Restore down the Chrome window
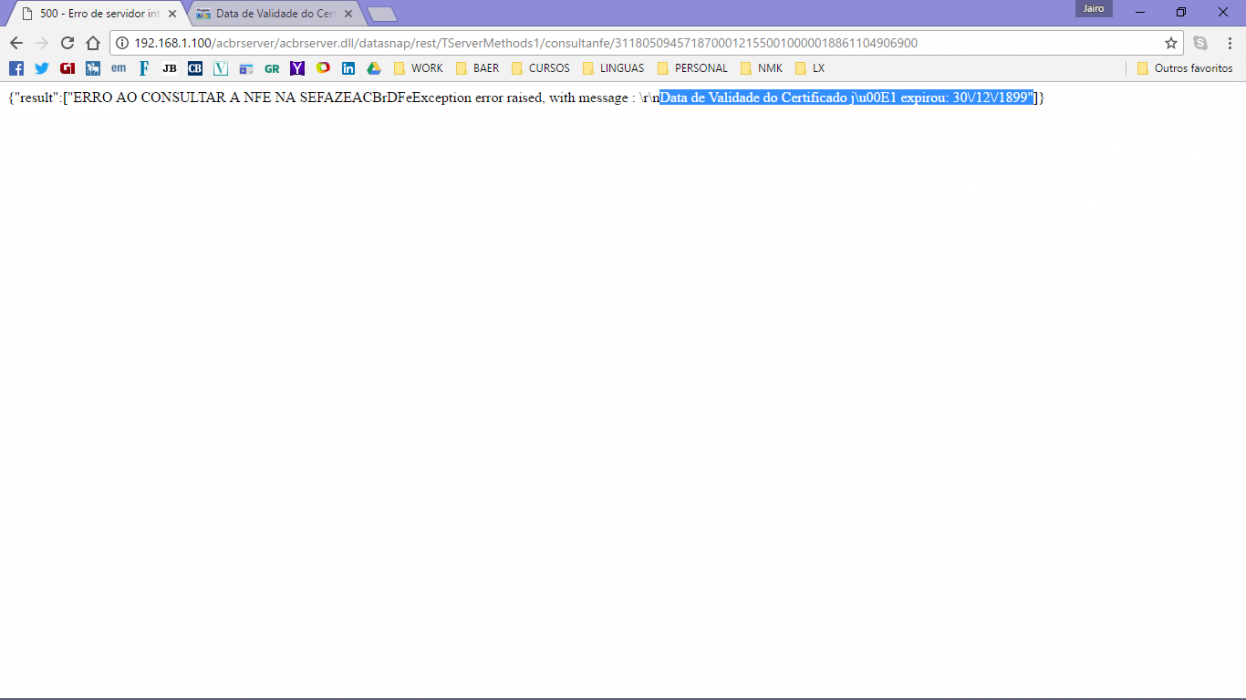1246x700 pixels. point(1181,12)
